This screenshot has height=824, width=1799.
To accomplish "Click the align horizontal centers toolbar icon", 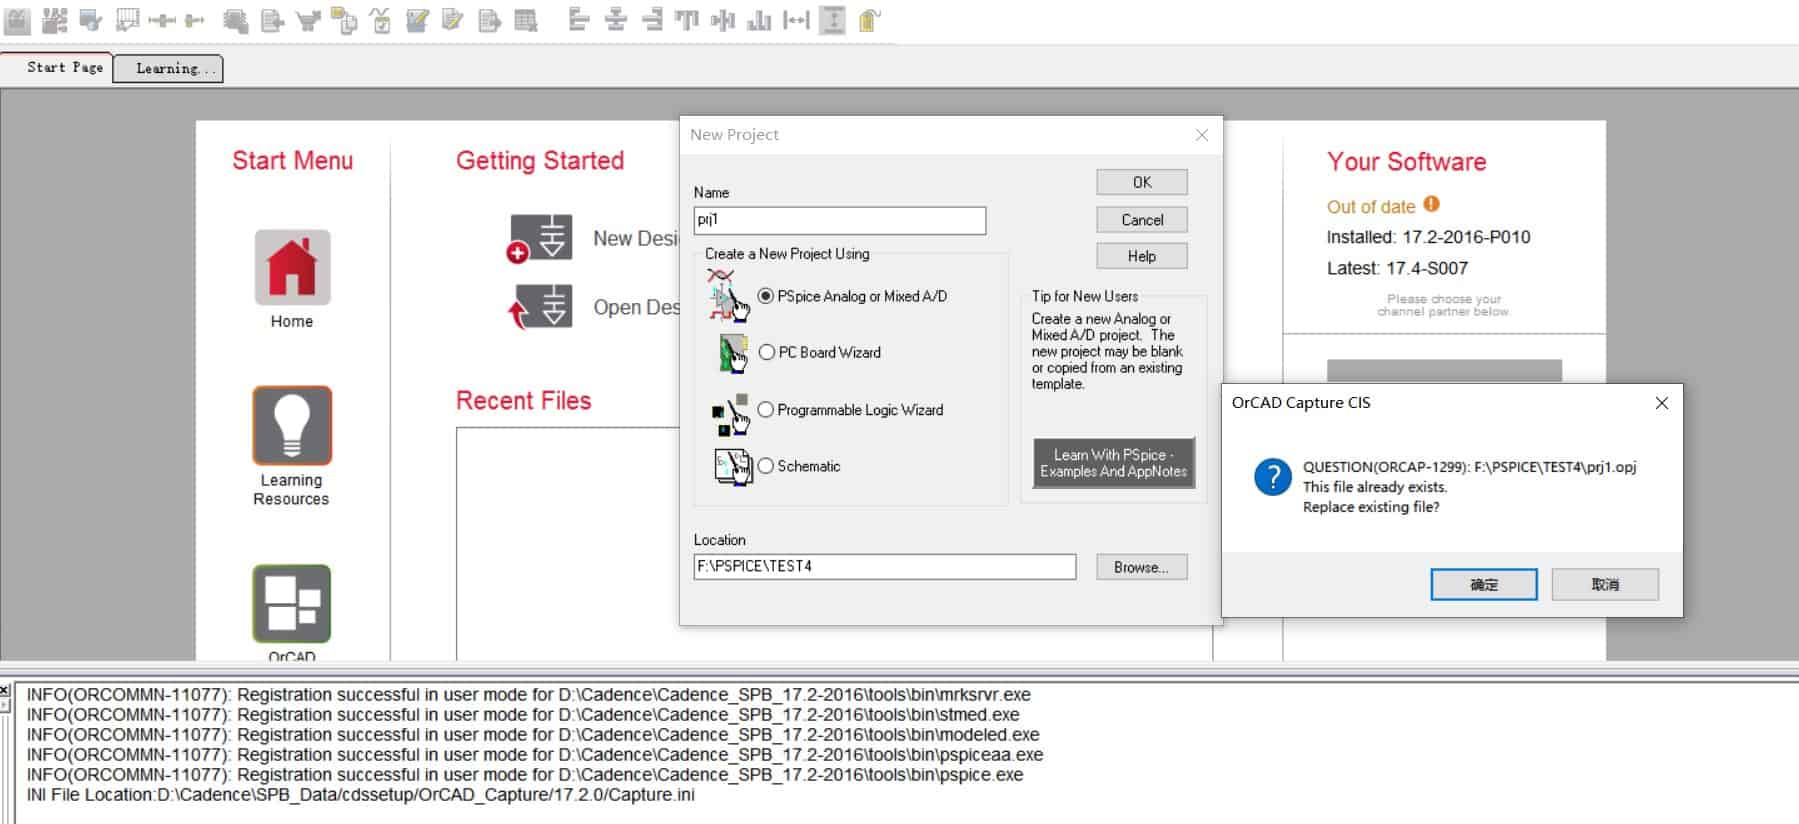I will pyautogui.click(x=615, y=20).
